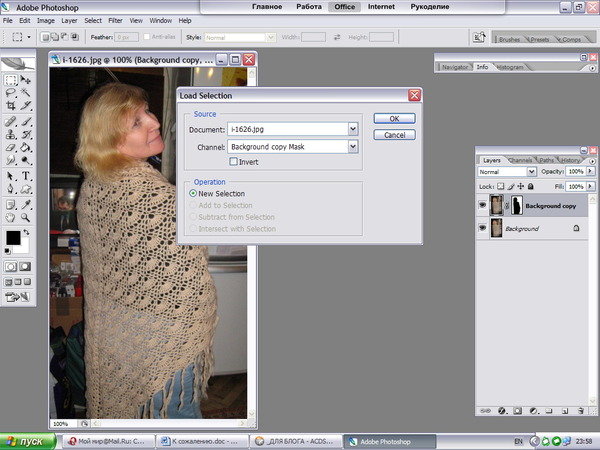Open the Filter menu
Image resolution: width=600 pixels, height=450 pixels.
[115, 21]
